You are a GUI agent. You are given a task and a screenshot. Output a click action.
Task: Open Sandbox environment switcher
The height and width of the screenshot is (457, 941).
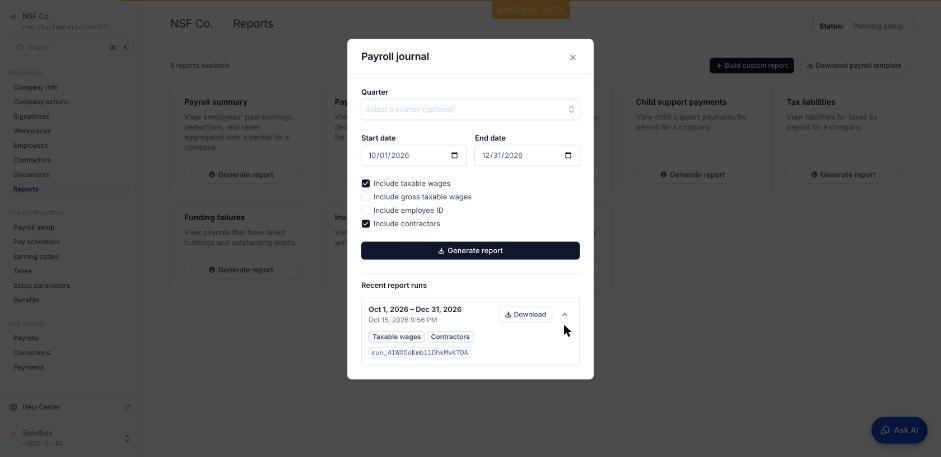tap(71, 438)
